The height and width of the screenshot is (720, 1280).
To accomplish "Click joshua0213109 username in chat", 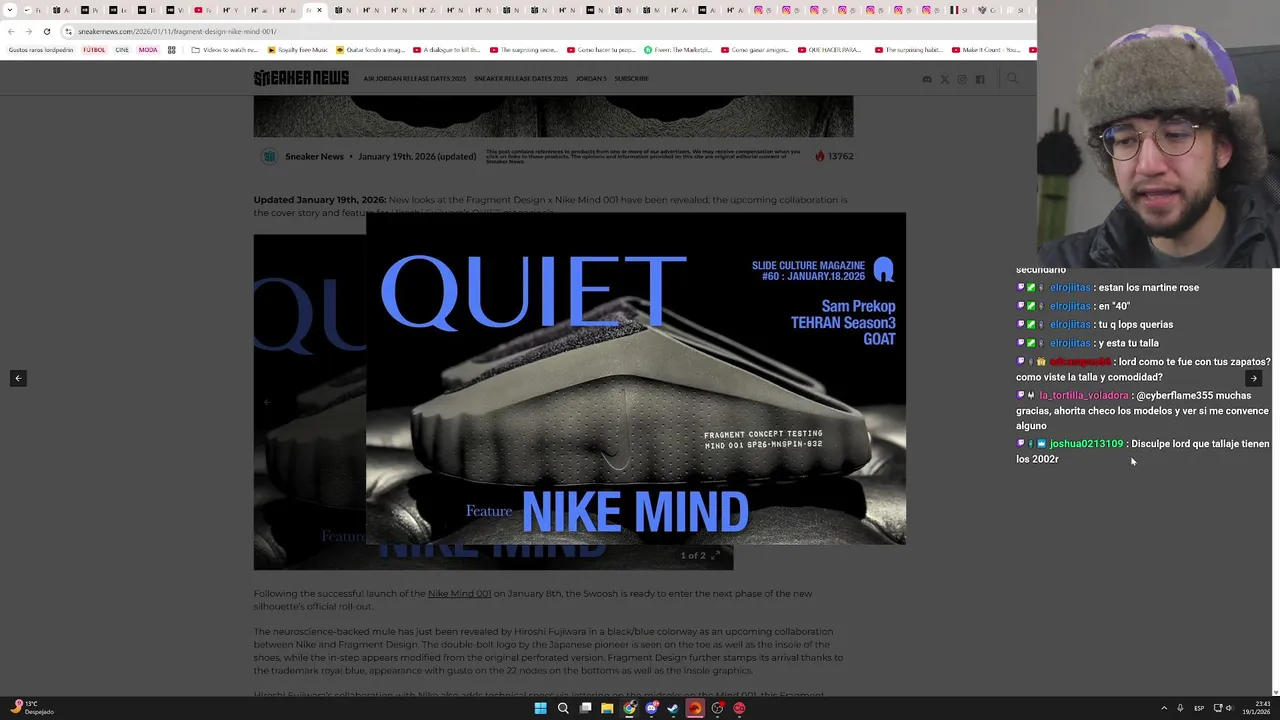I will 1086,444.
